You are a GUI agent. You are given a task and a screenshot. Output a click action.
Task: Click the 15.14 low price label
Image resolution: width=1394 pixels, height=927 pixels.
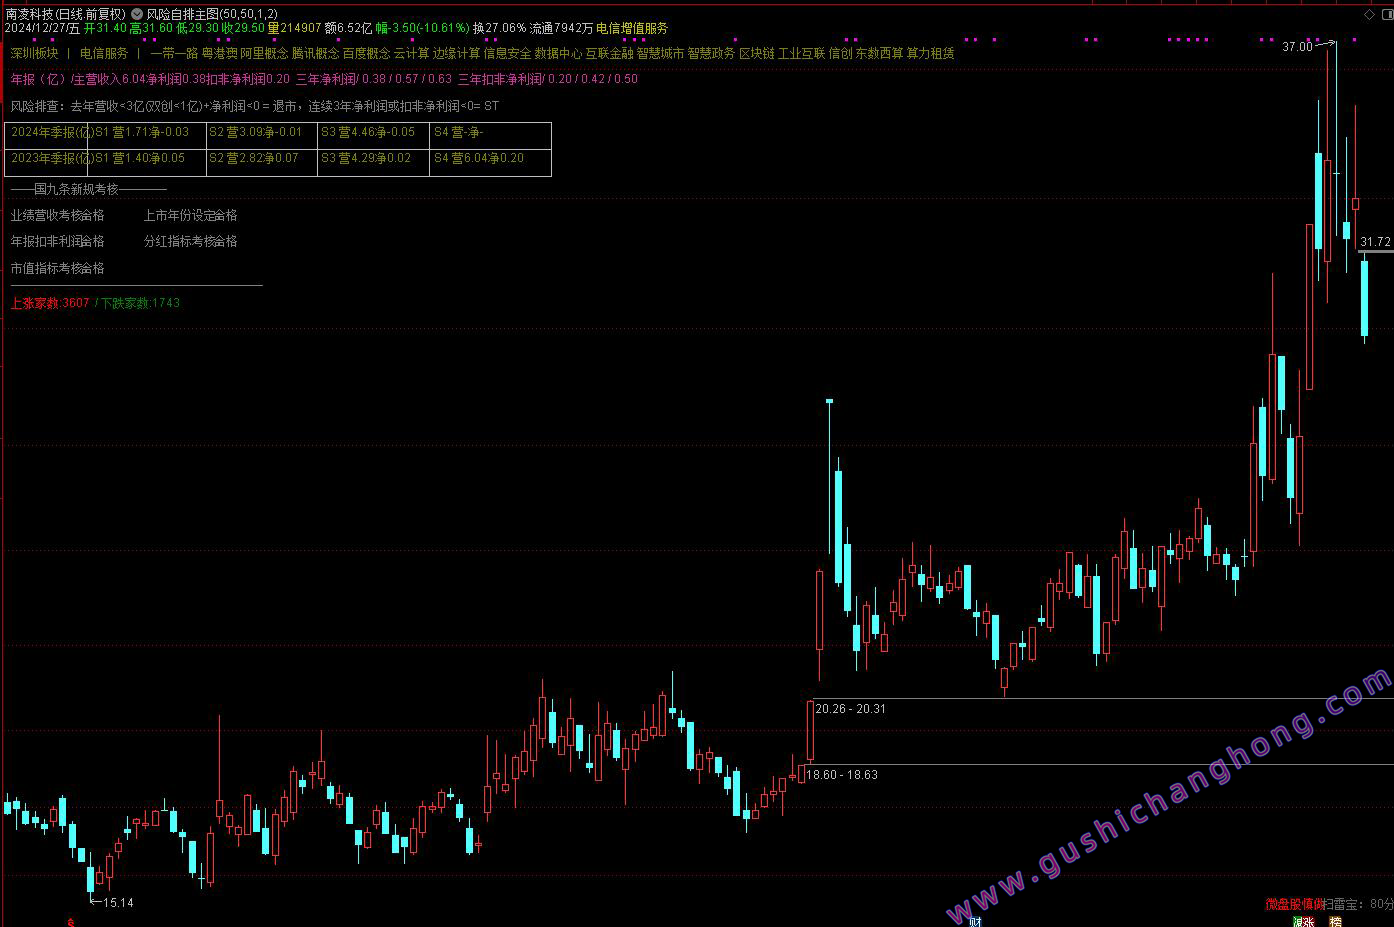click(x=118, y=903)
